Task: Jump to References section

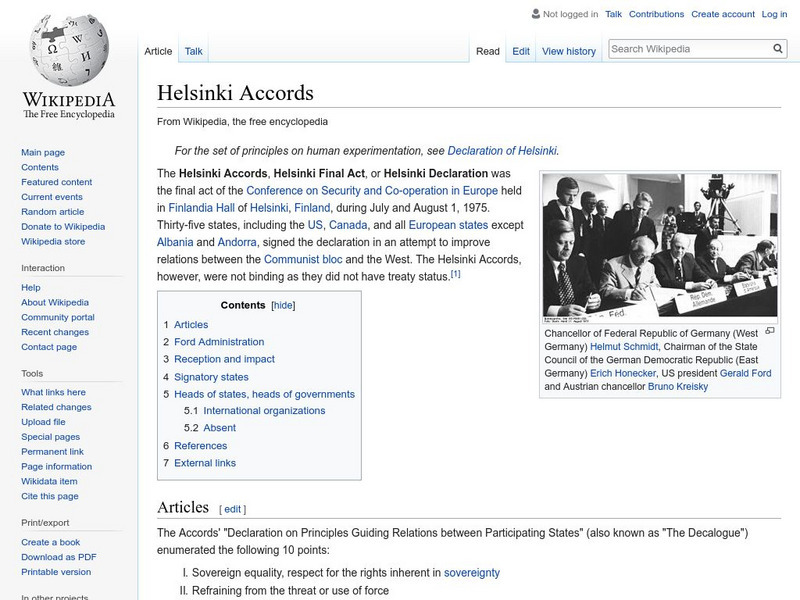Action: point(201,446)
